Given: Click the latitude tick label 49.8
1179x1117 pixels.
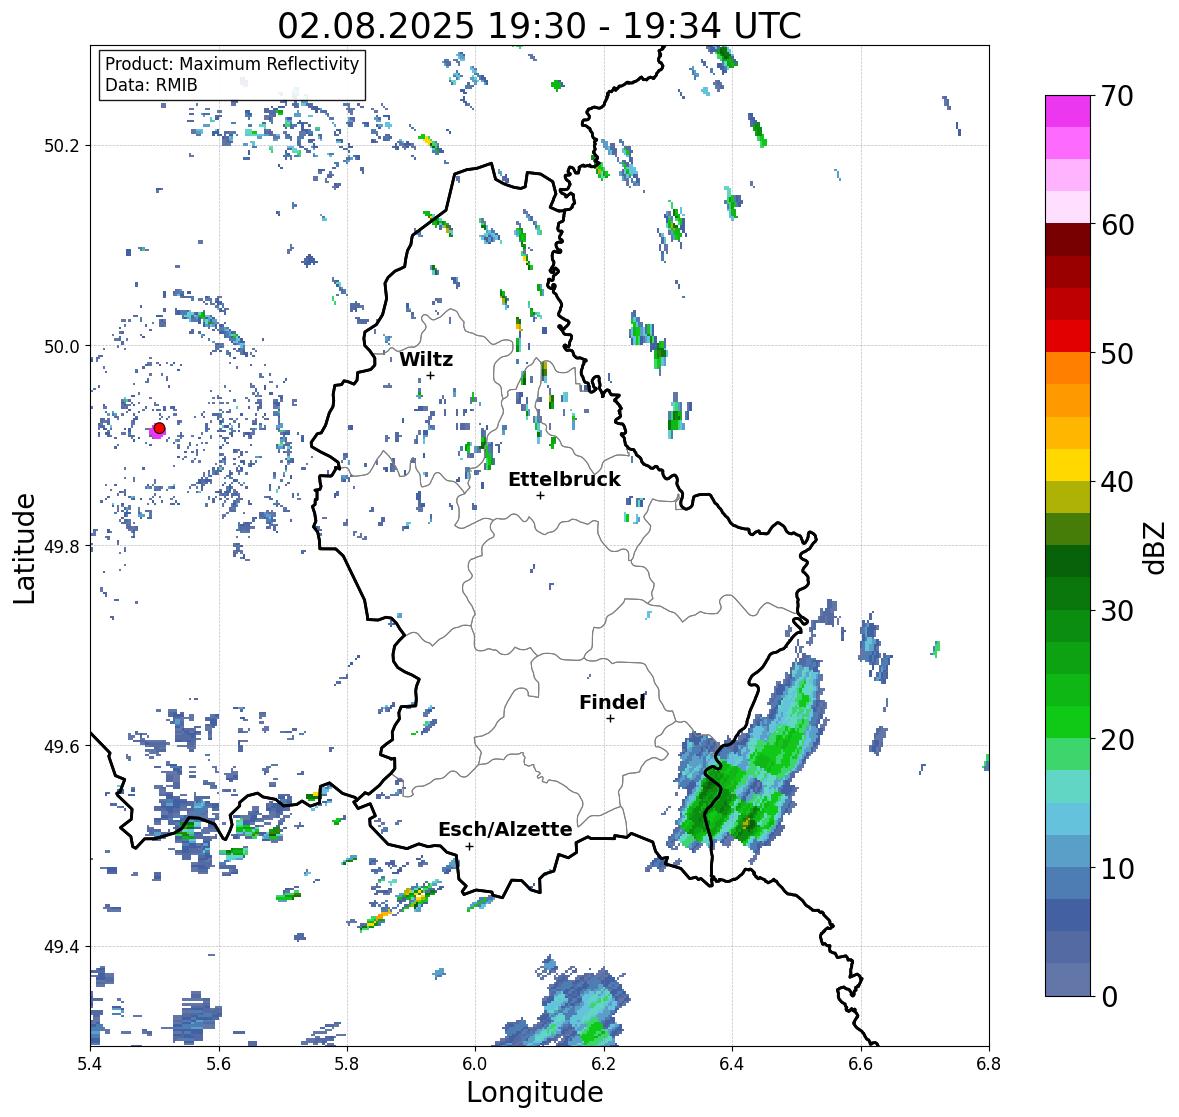Looking at the screenshot, I should click(62, 546).
